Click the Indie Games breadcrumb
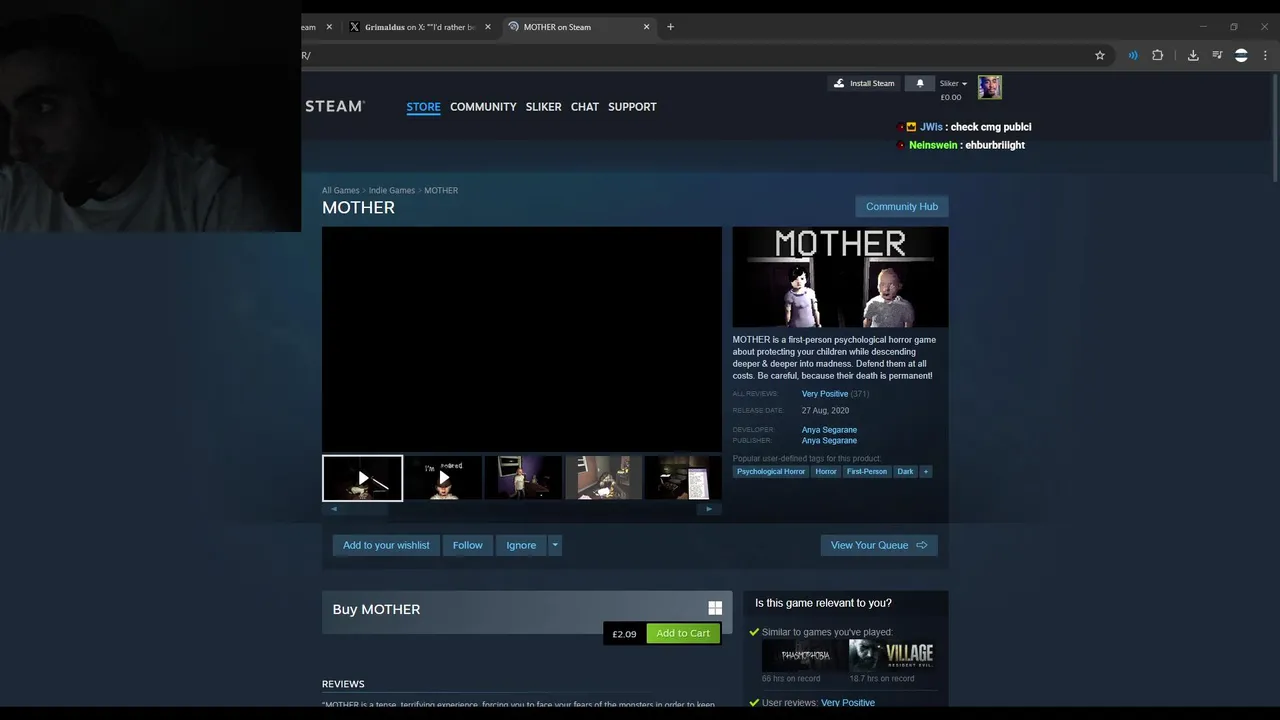This screenshot has height=720, width=1280. pos(392,190)
